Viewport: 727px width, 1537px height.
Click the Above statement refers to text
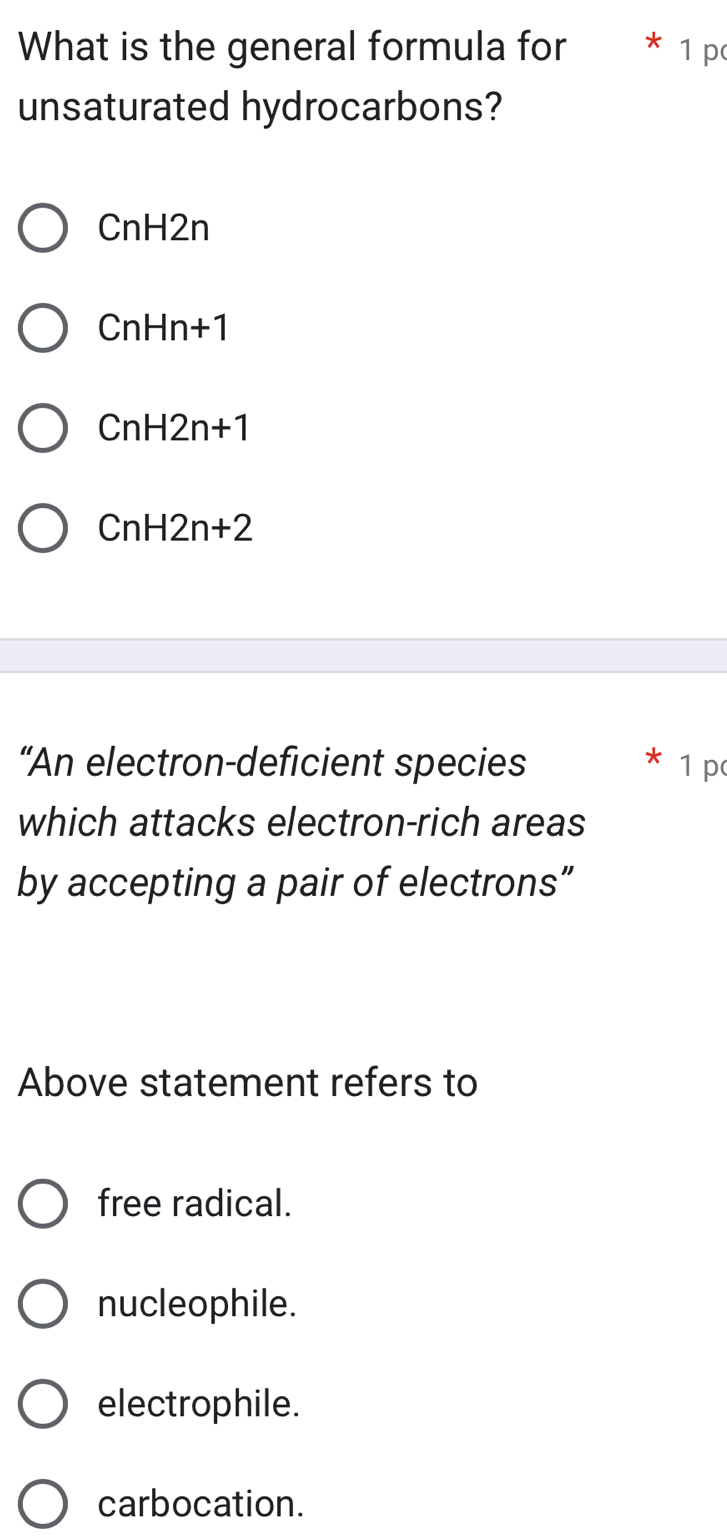point(247,1082)
